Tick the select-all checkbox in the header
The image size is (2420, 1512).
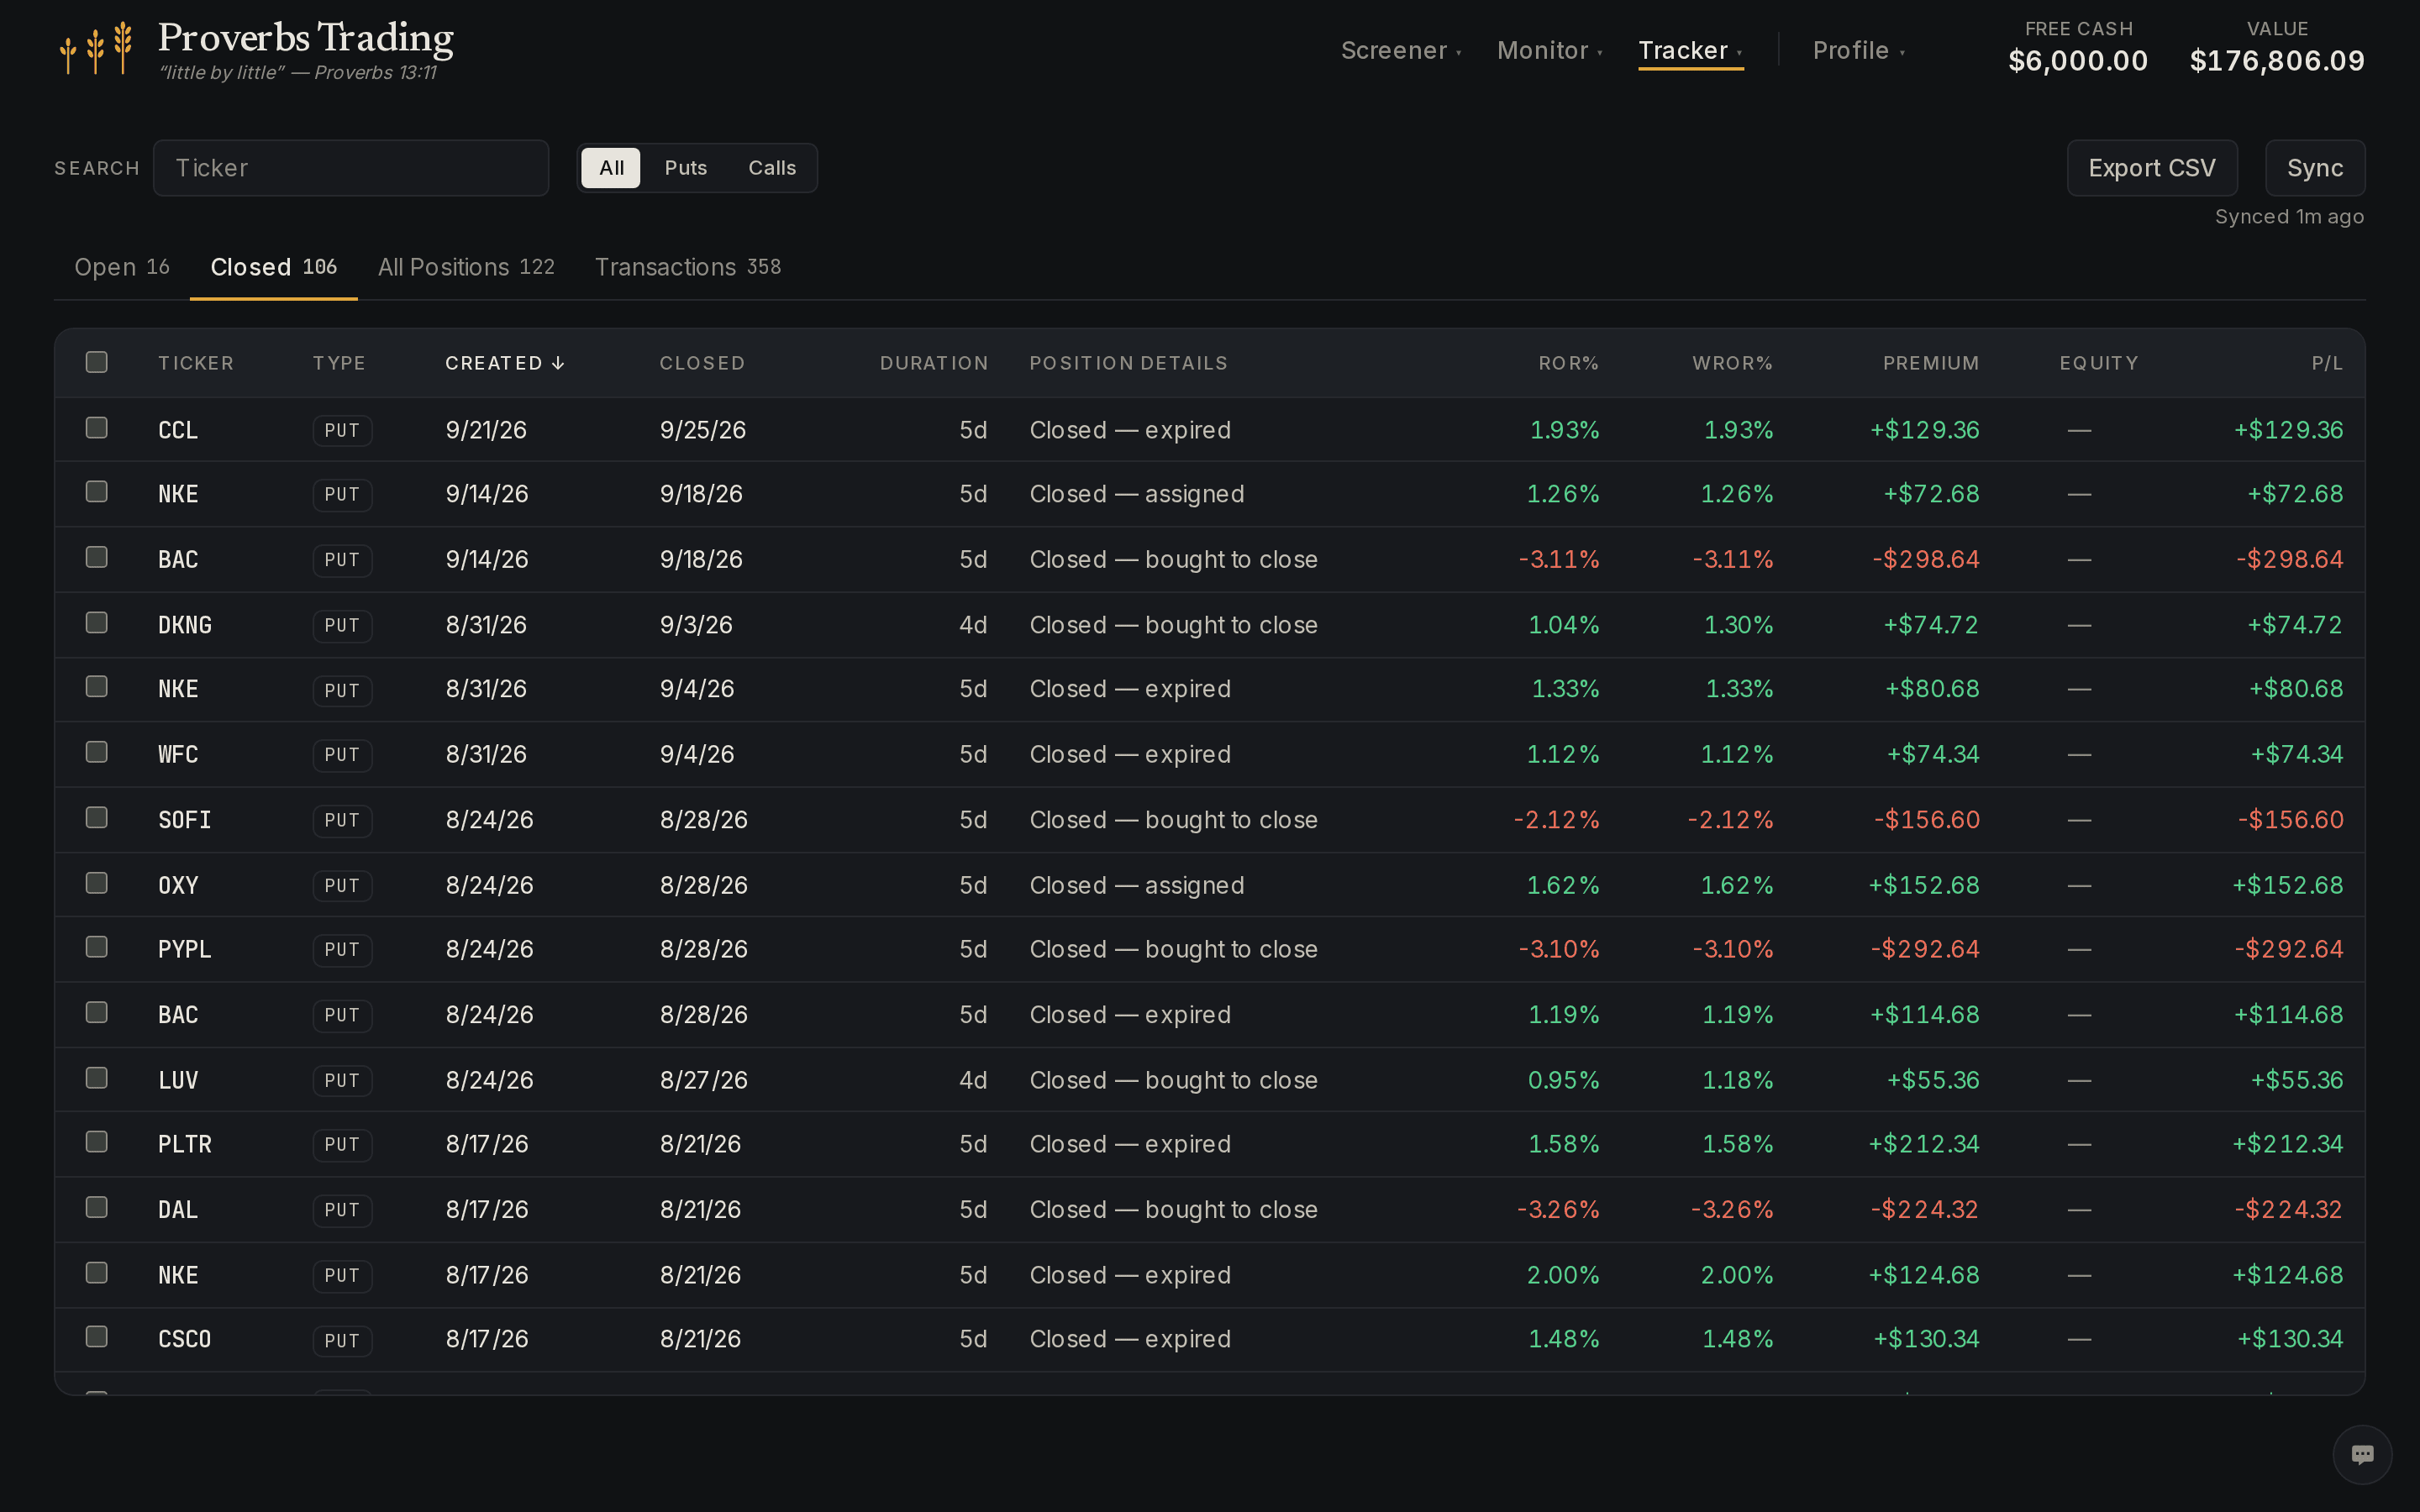(97, 362)
